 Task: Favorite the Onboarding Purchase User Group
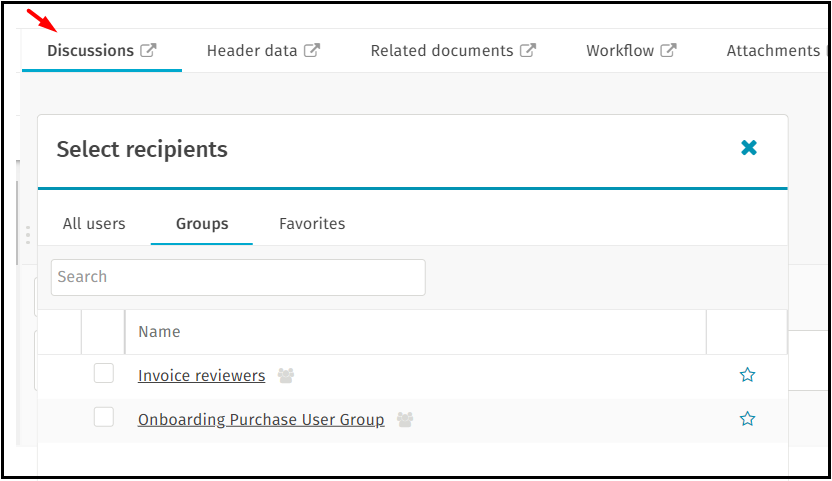point(747,419)
